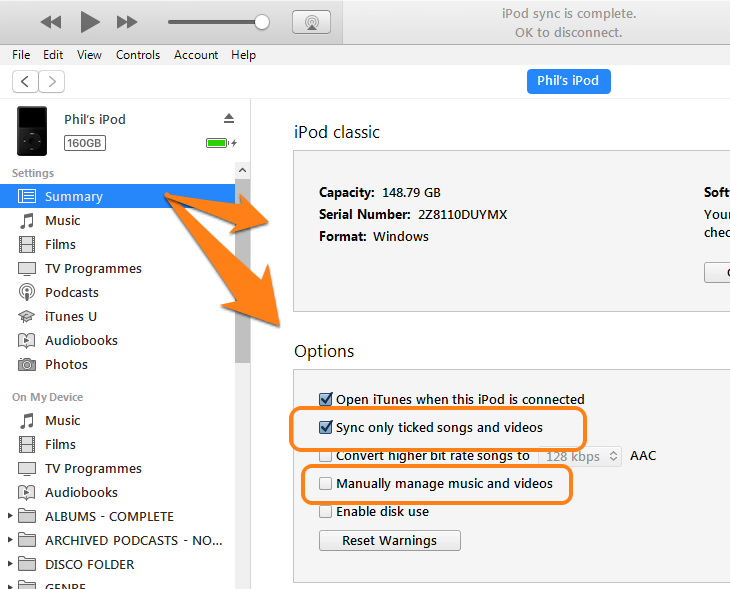
Task: Open the Account menu
Action: [x=196, y=55]
